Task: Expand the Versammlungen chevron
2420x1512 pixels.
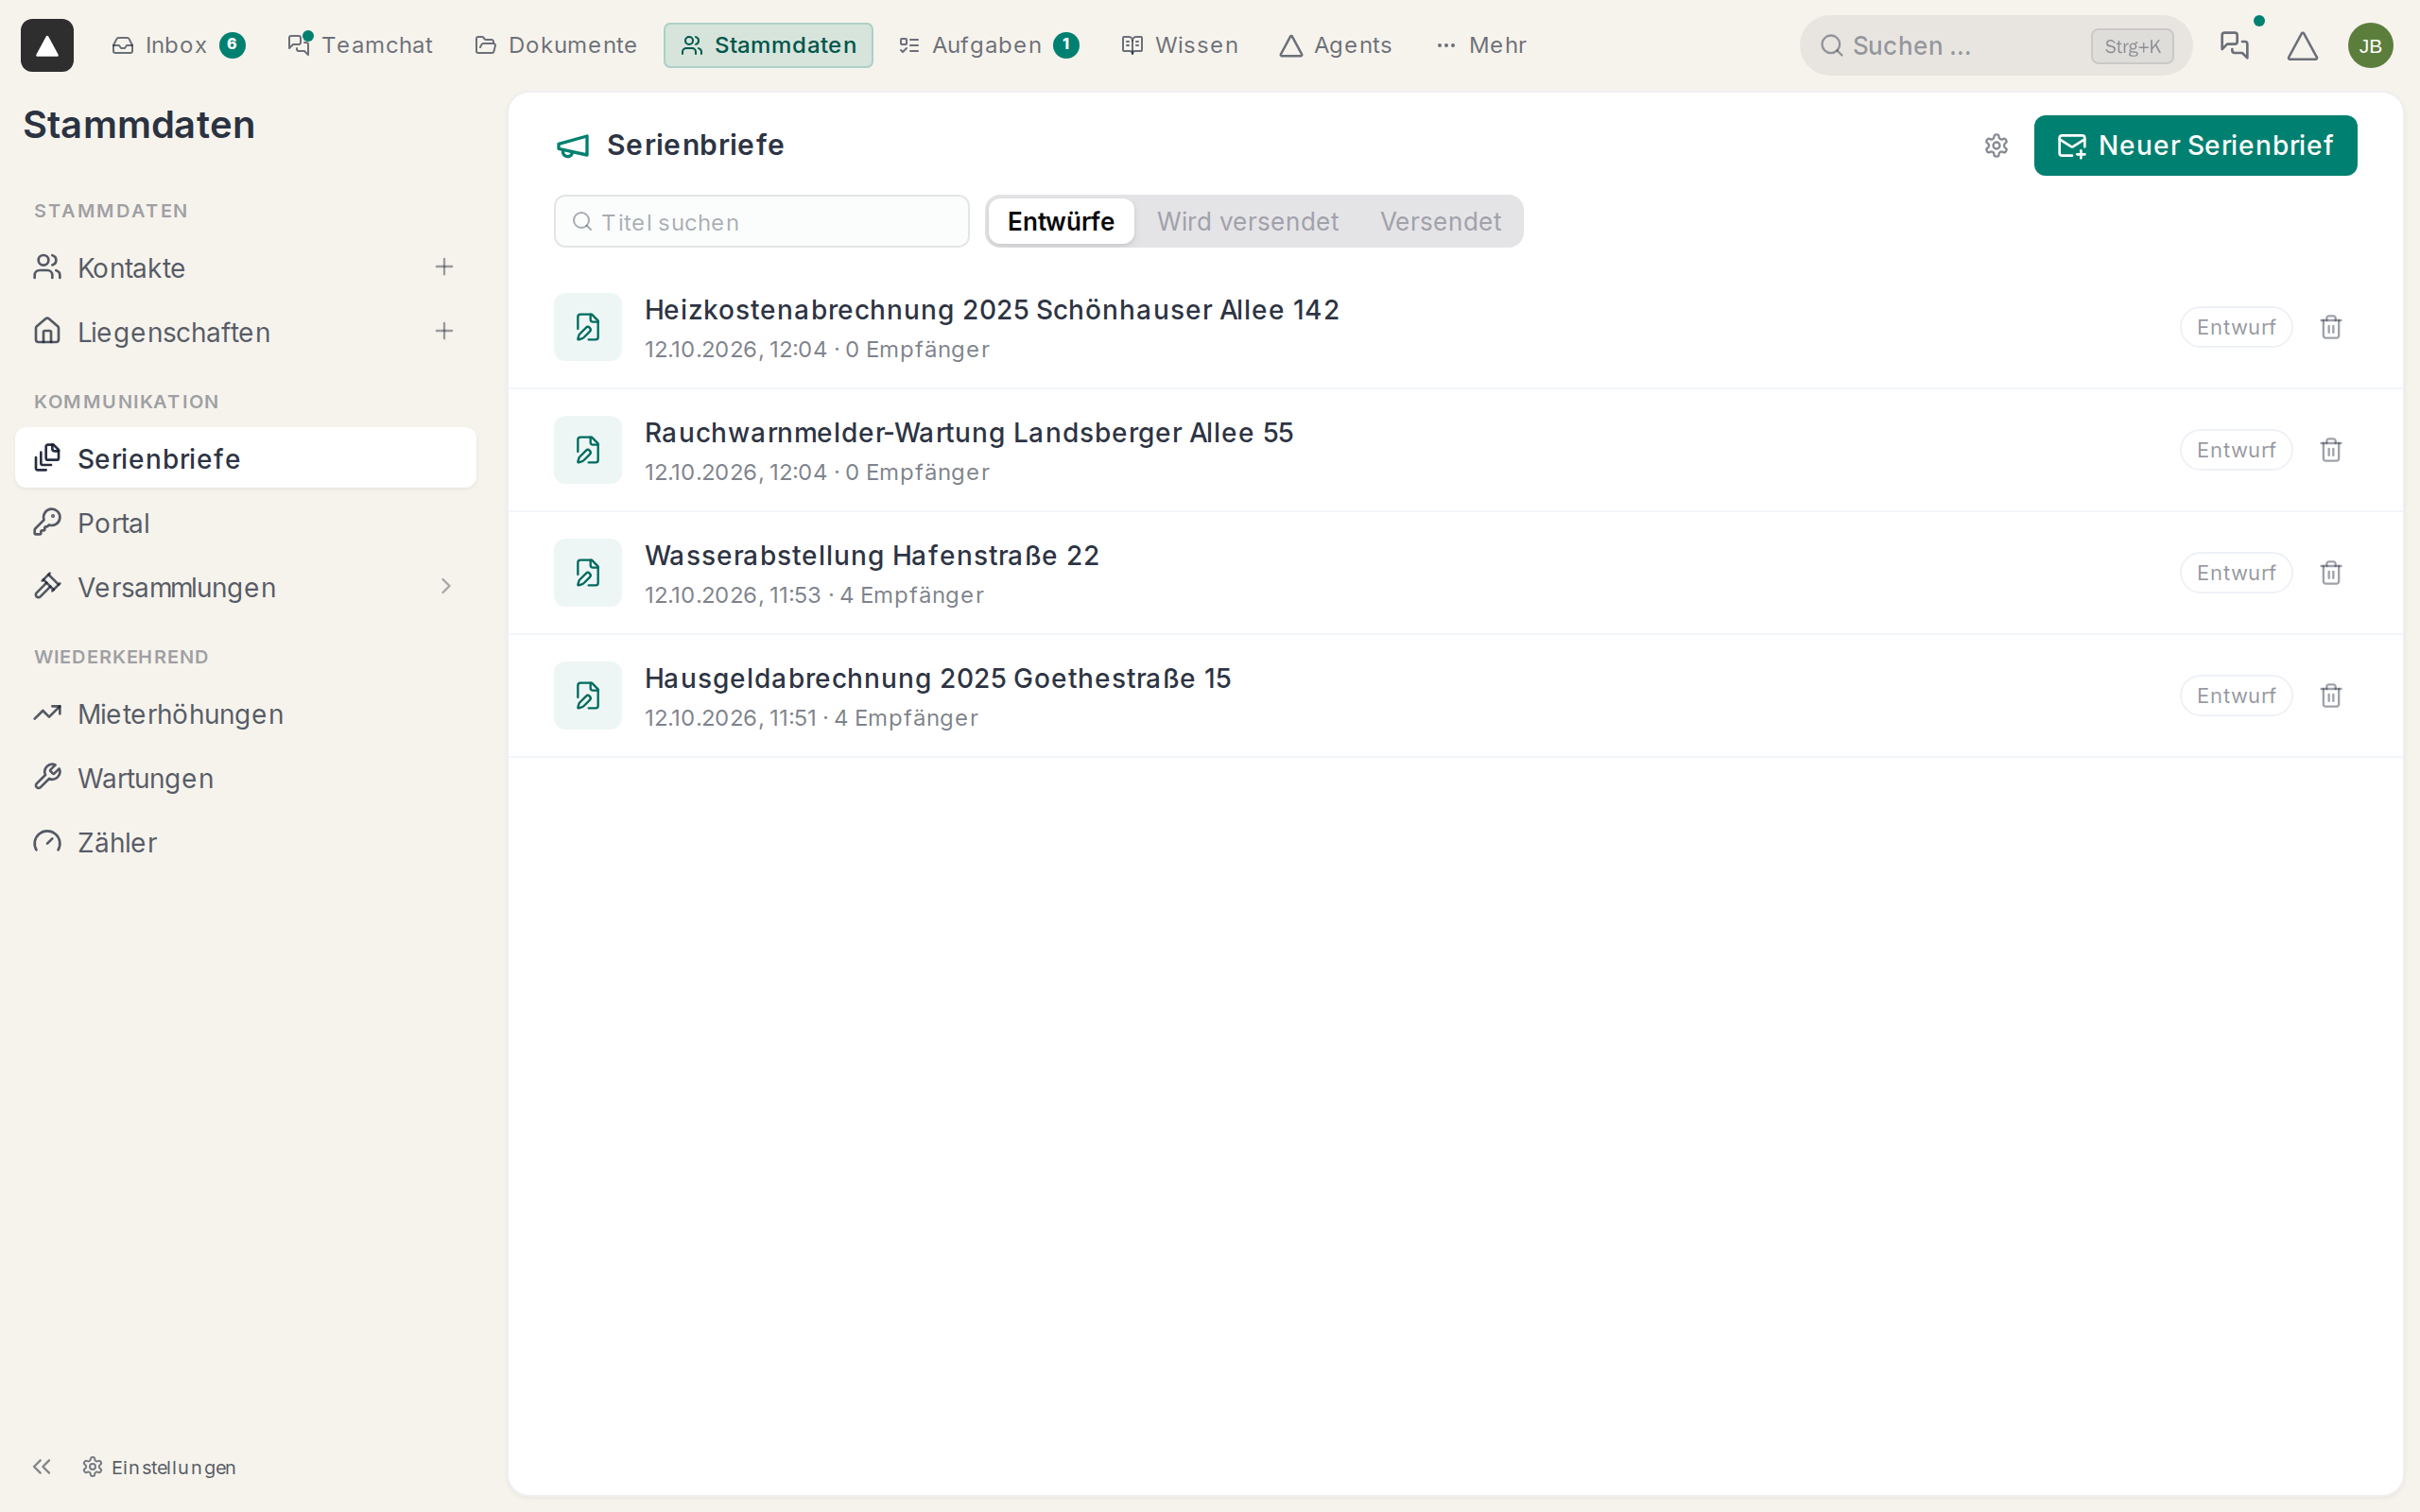Action: tap(446, 587)
